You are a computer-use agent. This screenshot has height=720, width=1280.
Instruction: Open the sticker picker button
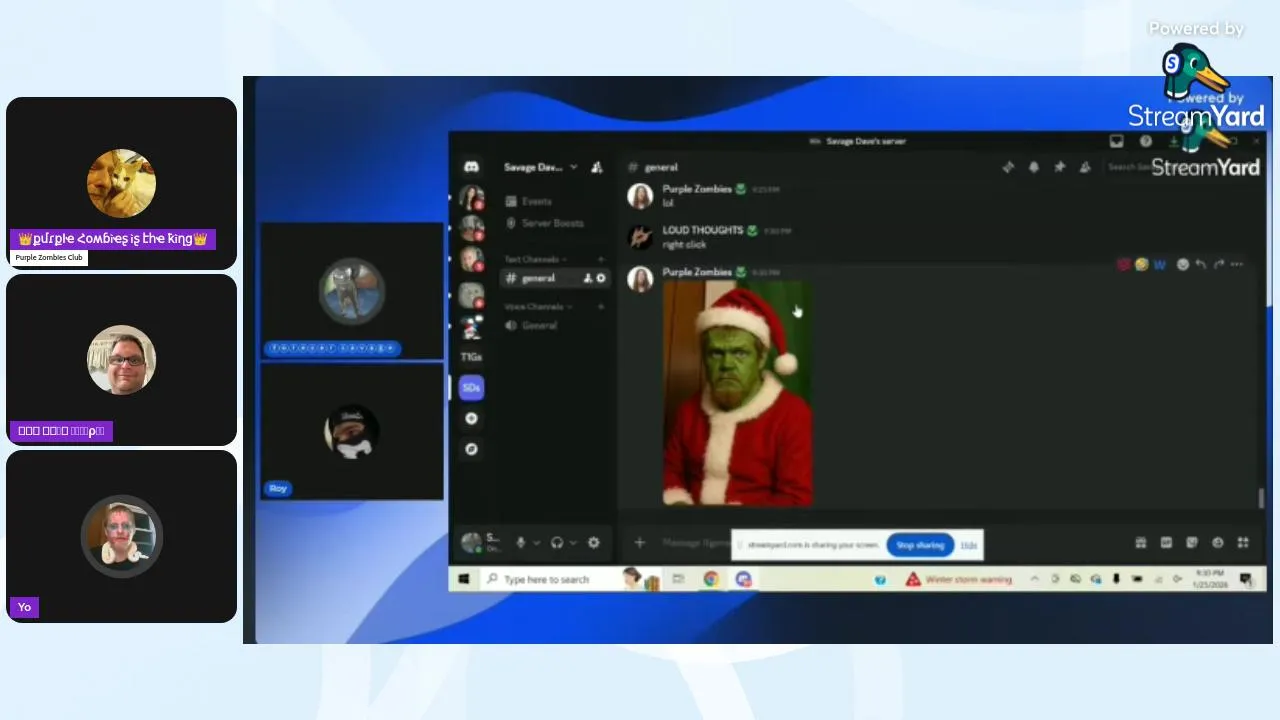1192,543
